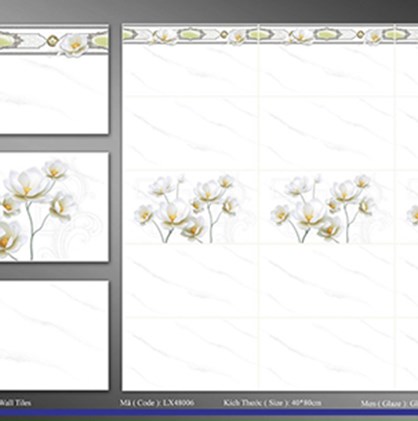Click the Wall Tiles text at bottom left
The width and height of the screenshot is (418, 421).
pos(15,403)
